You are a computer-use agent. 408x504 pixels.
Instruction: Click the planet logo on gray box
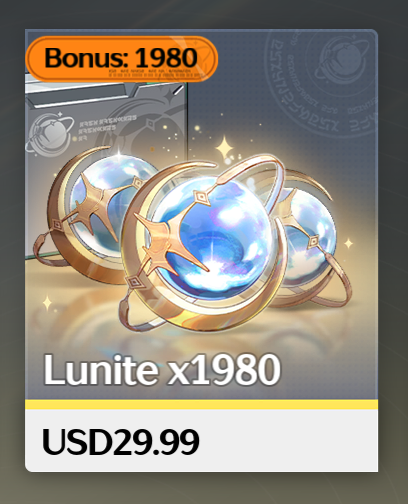click(x=50, y=134)
